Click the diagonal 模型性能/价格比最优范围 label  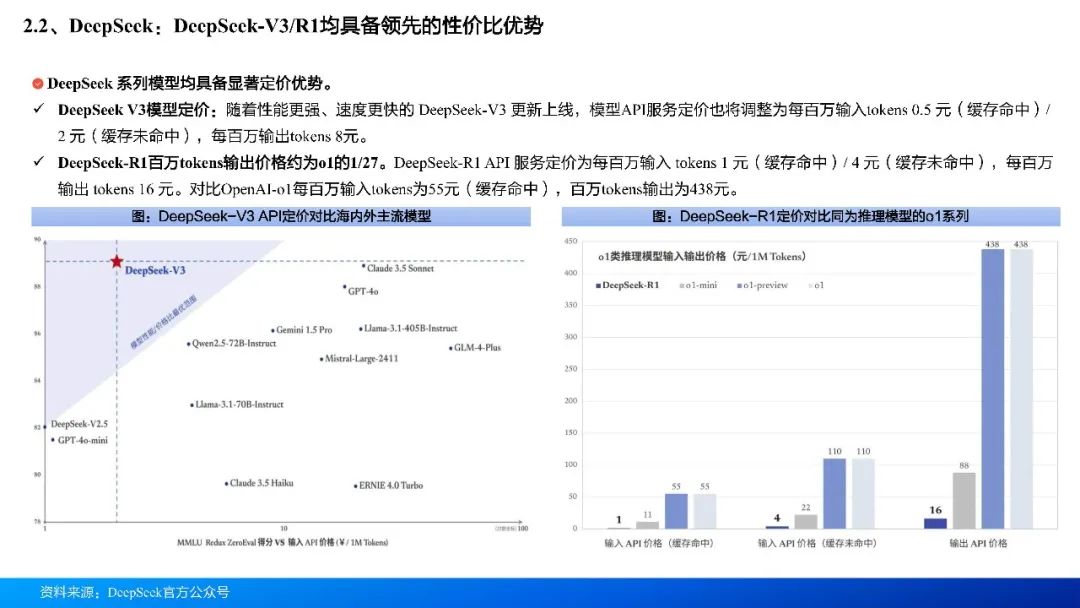[x=163, y=322]
